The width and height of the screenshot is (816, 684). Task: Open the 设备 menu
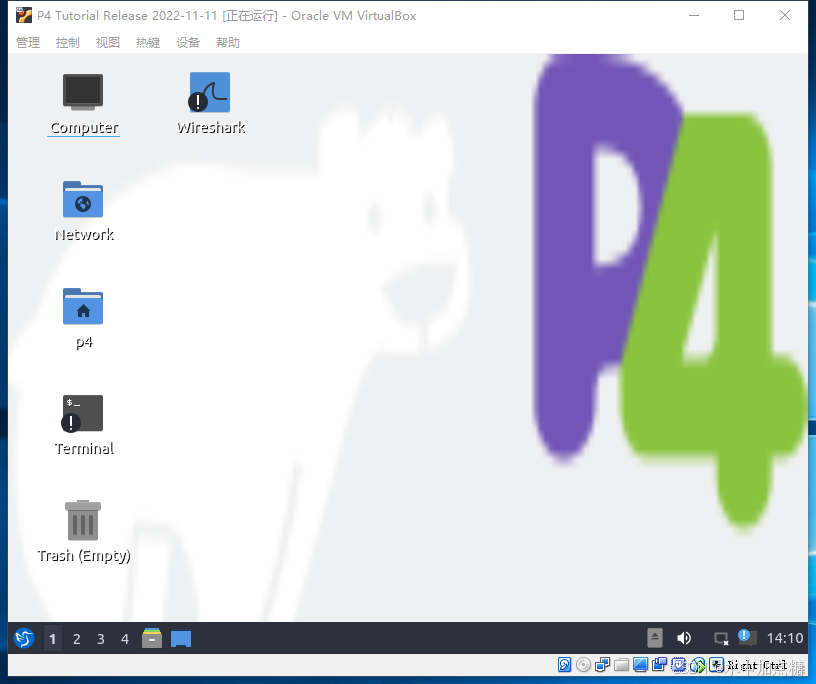tap(188, 43)
